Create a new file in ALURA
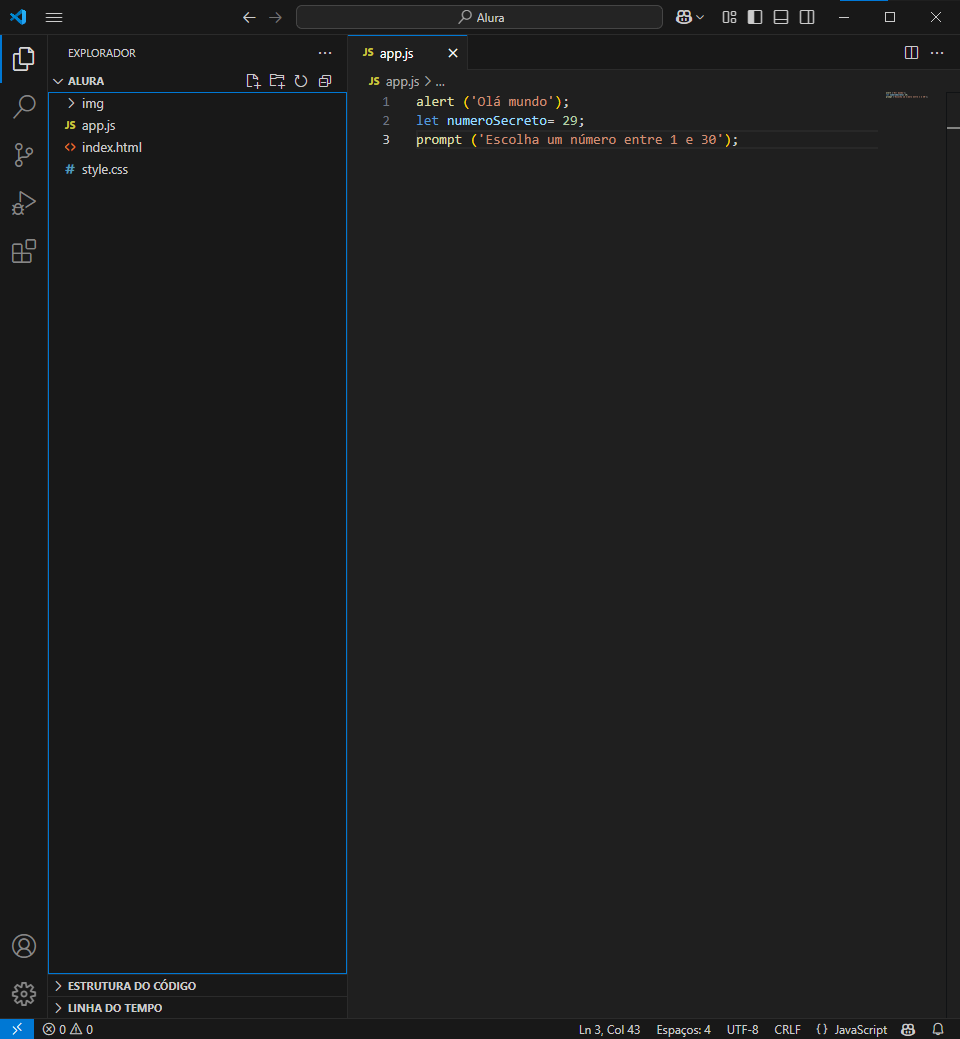Image resolution: width=960 pixels, height=1039 pixels. click(x=253, y=81)
